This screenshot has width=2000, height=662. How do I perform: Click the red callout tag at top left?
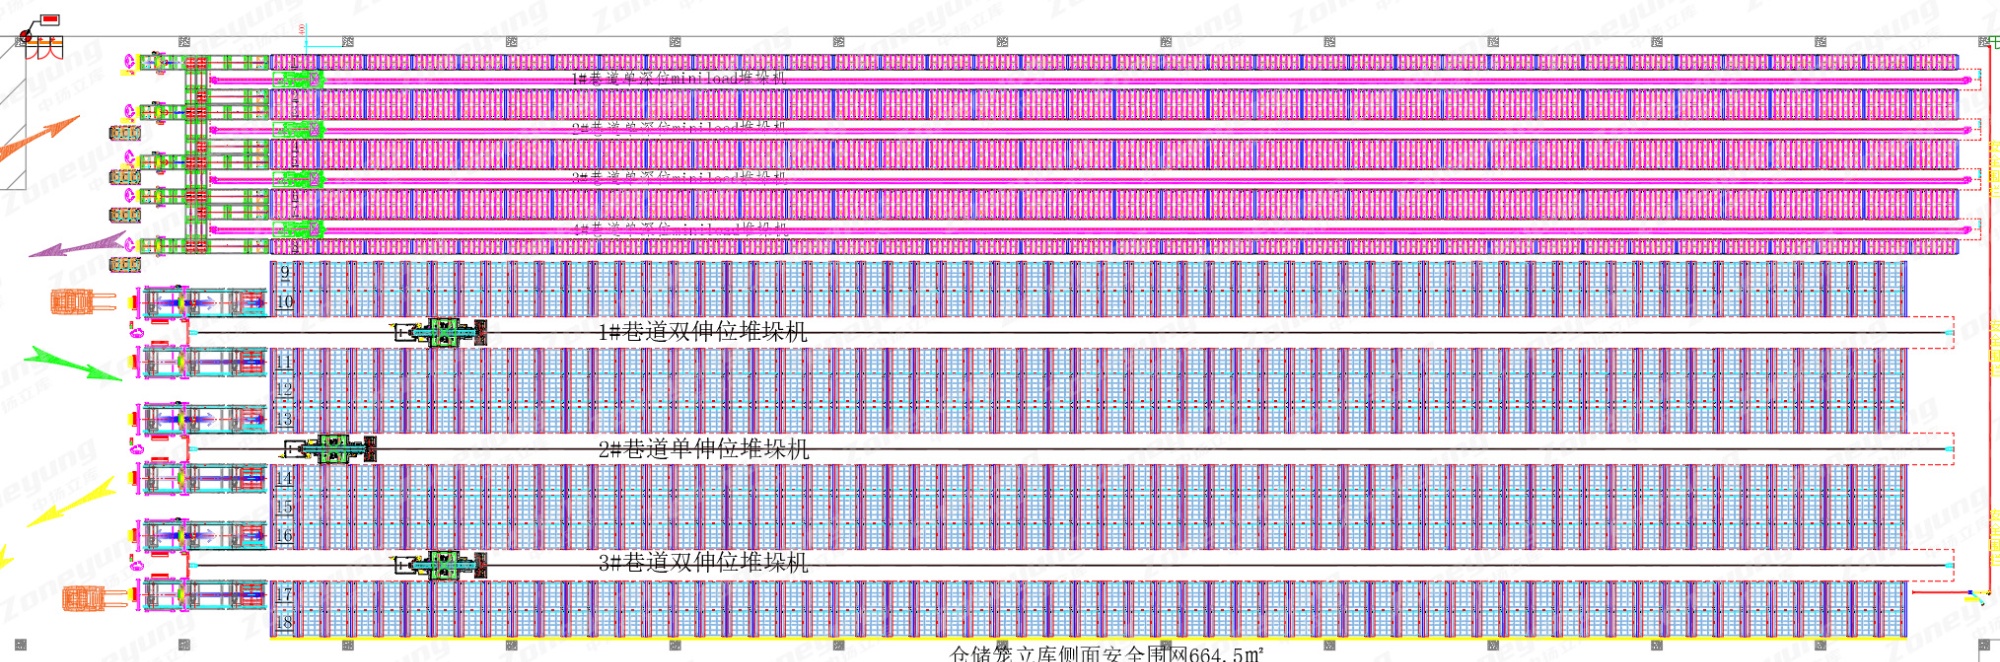(x=49, y=20)
